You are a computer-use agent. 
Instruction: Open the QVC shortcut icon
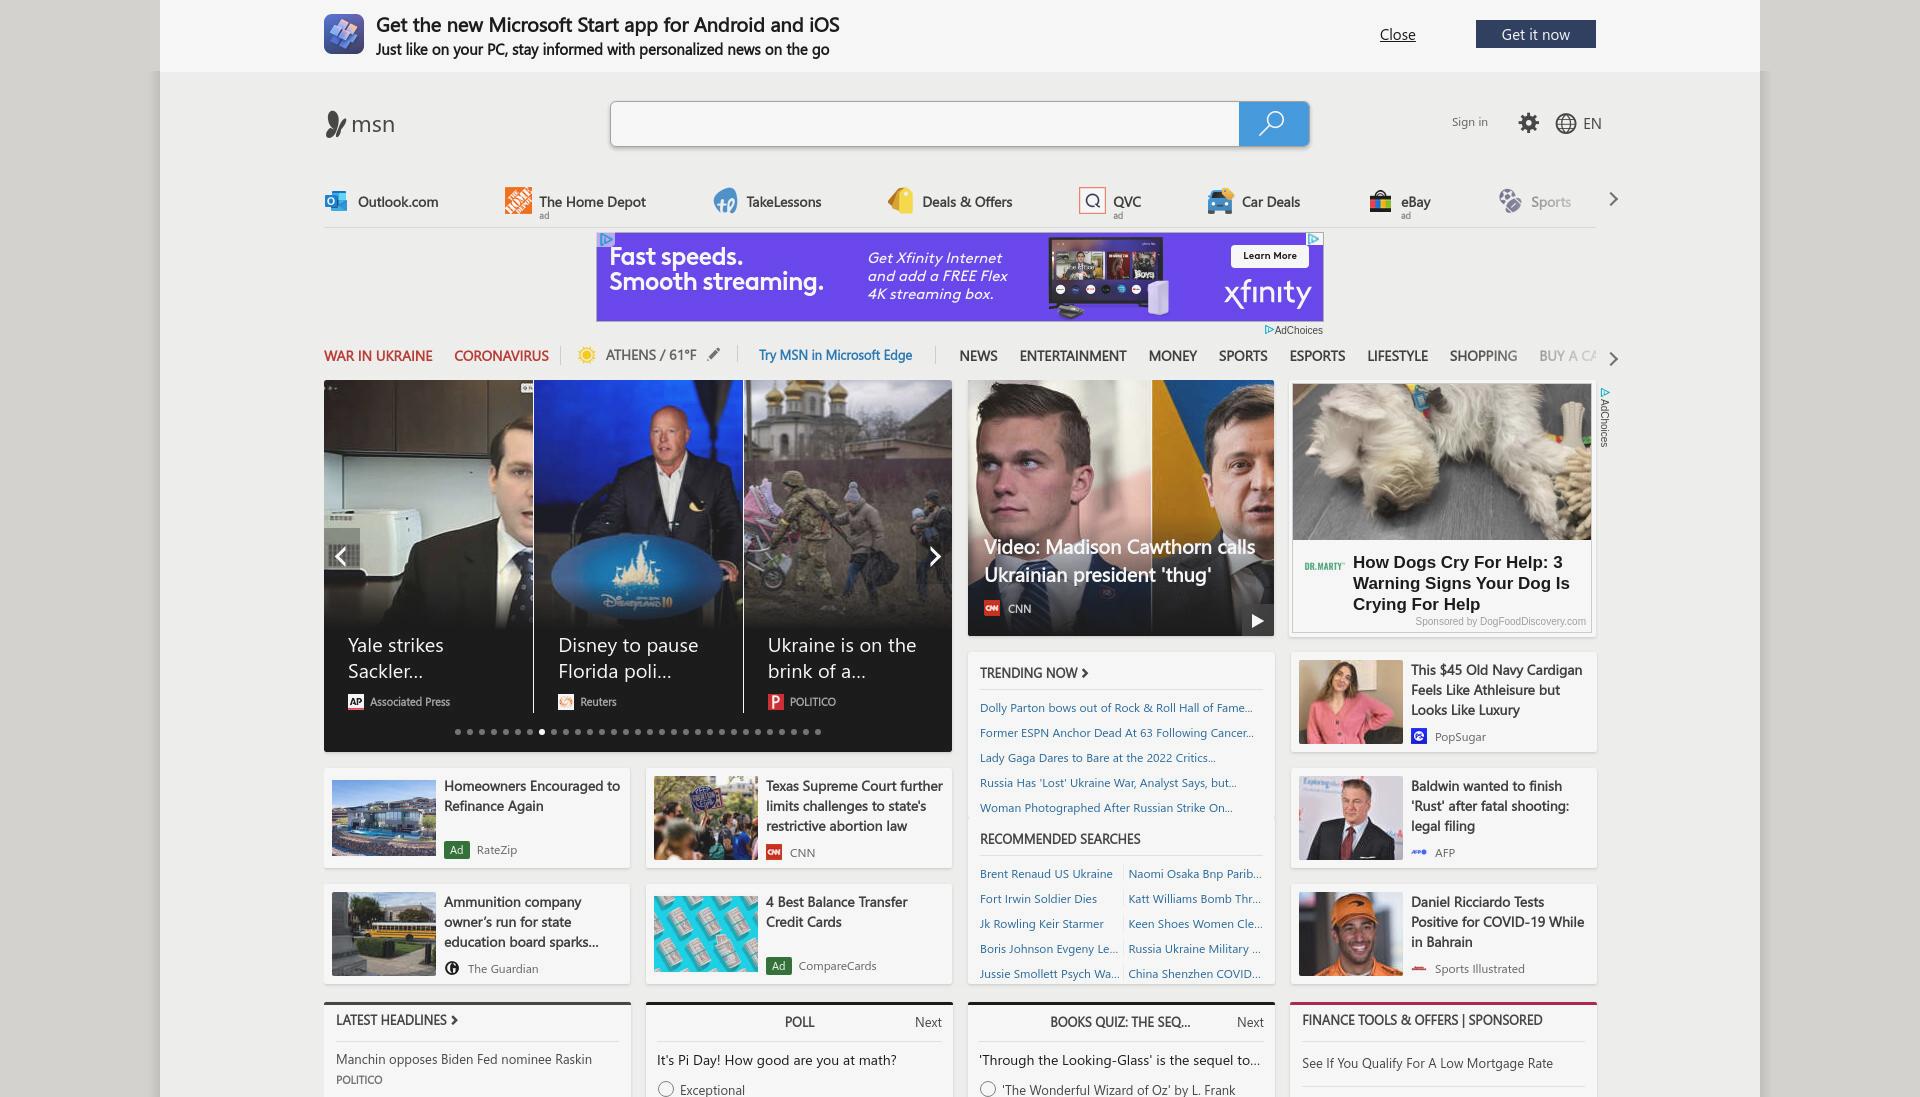tap(1092, 201)
